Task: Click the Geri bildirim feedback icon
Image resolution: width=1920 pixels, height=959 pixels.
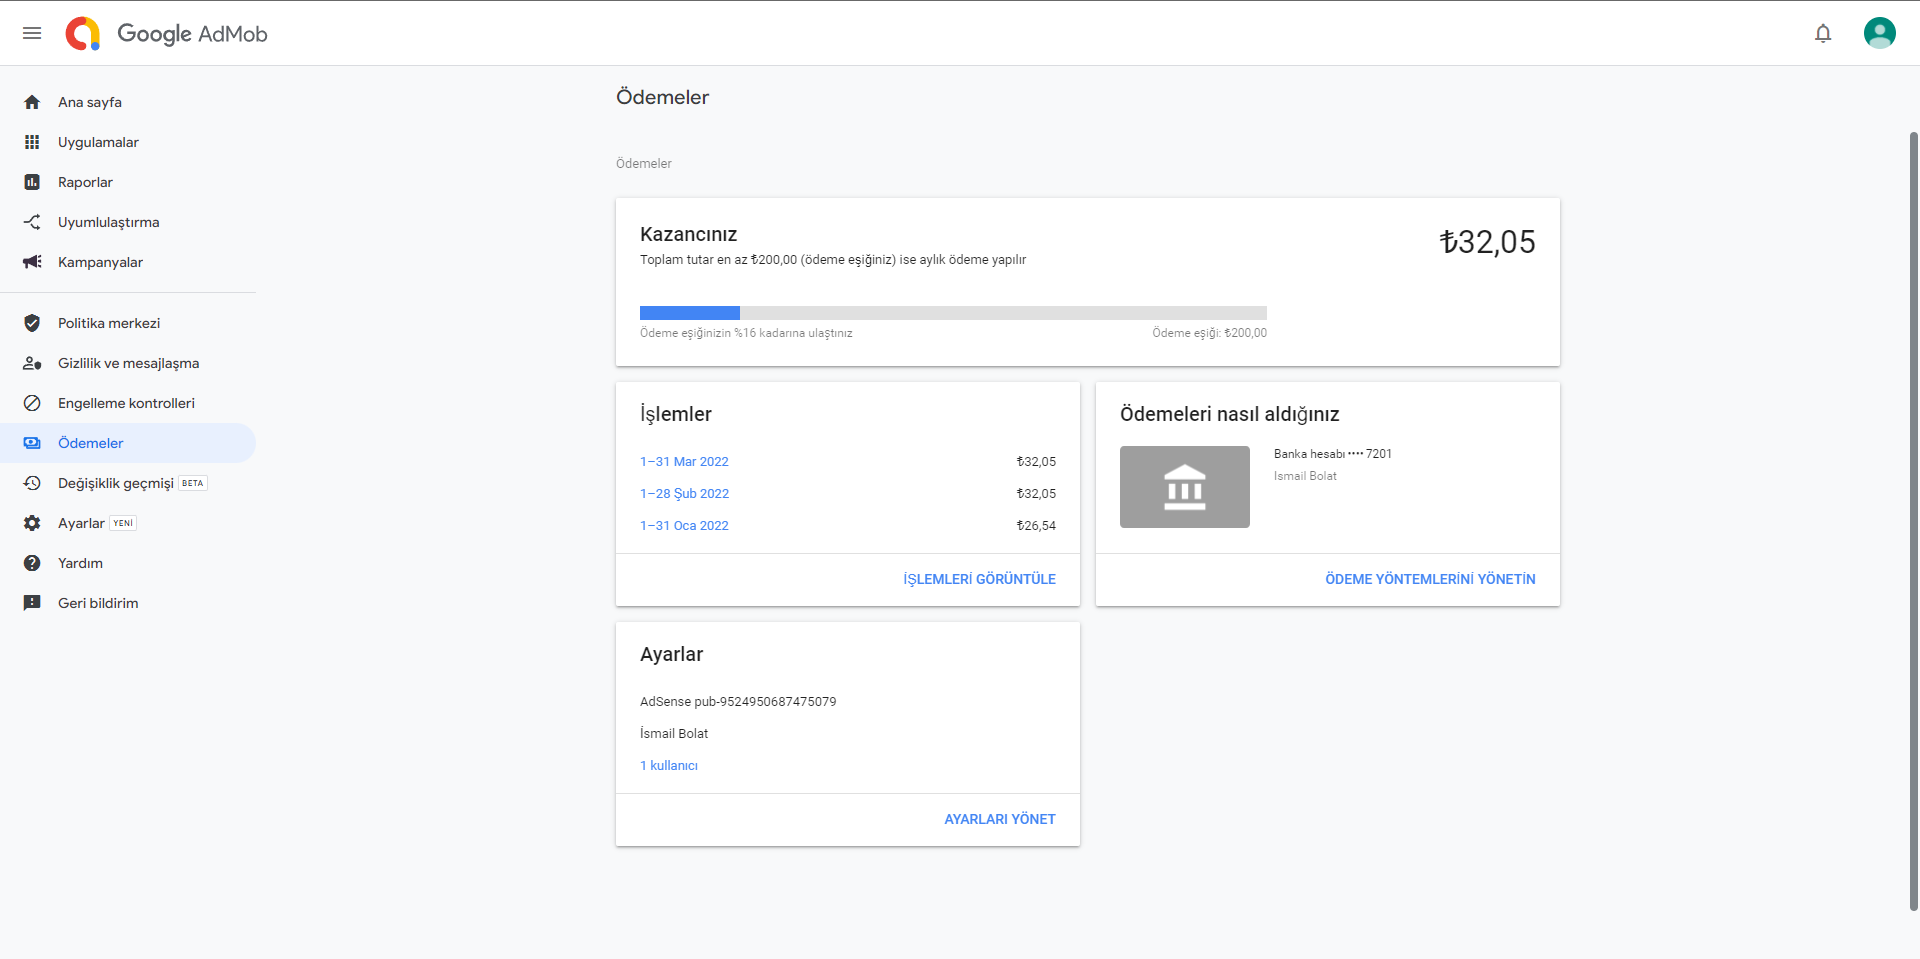Action: (x=32, y=603)
